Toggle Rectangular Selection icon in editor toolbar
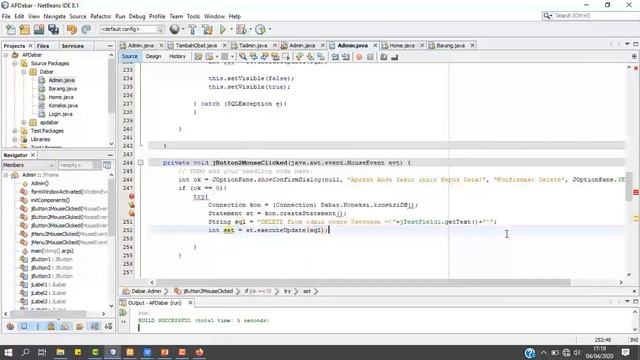640x360 pixels. (286, 57)
